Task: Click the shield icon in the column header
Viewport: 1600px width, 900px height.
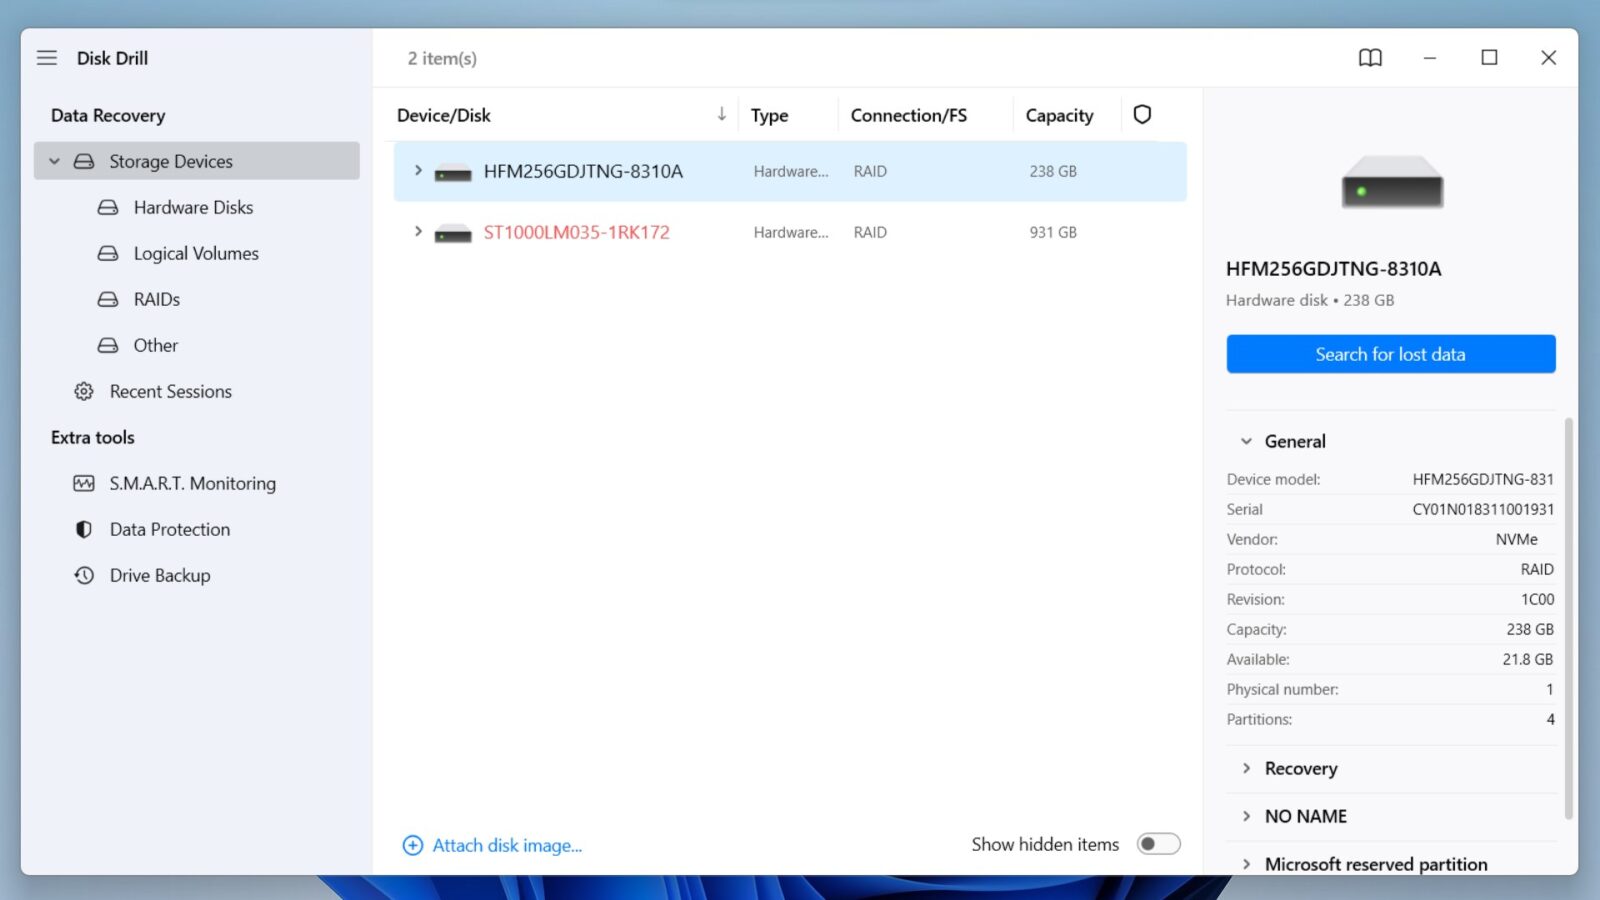Action: (1142, 114)
